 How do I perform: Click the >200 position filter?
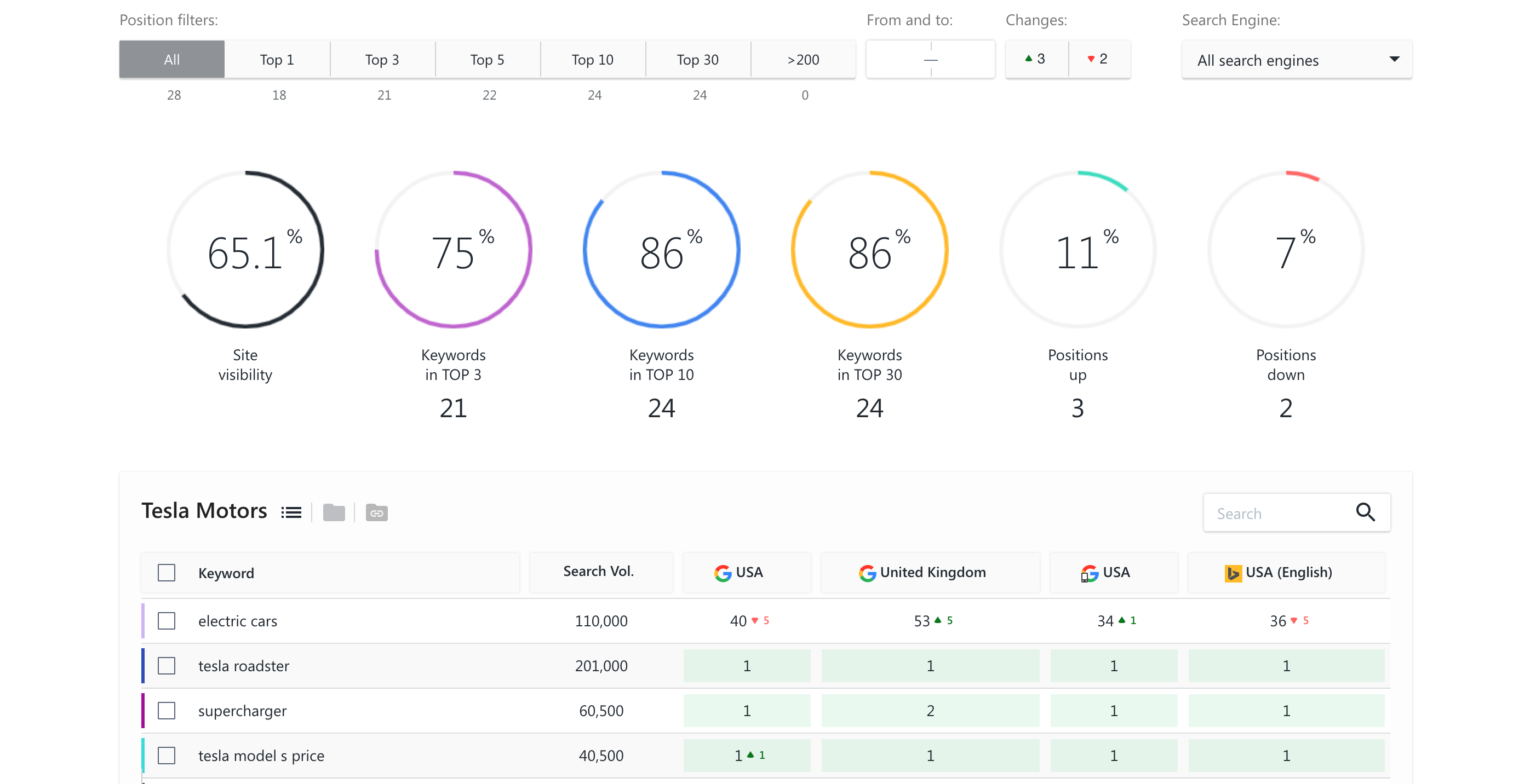click(x=804, y=59)
